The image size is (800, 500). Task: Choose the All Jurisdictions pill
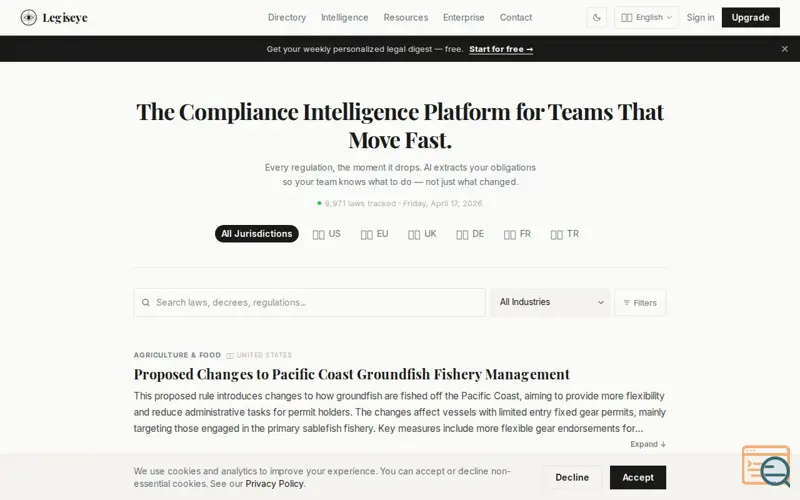[257, 234]
